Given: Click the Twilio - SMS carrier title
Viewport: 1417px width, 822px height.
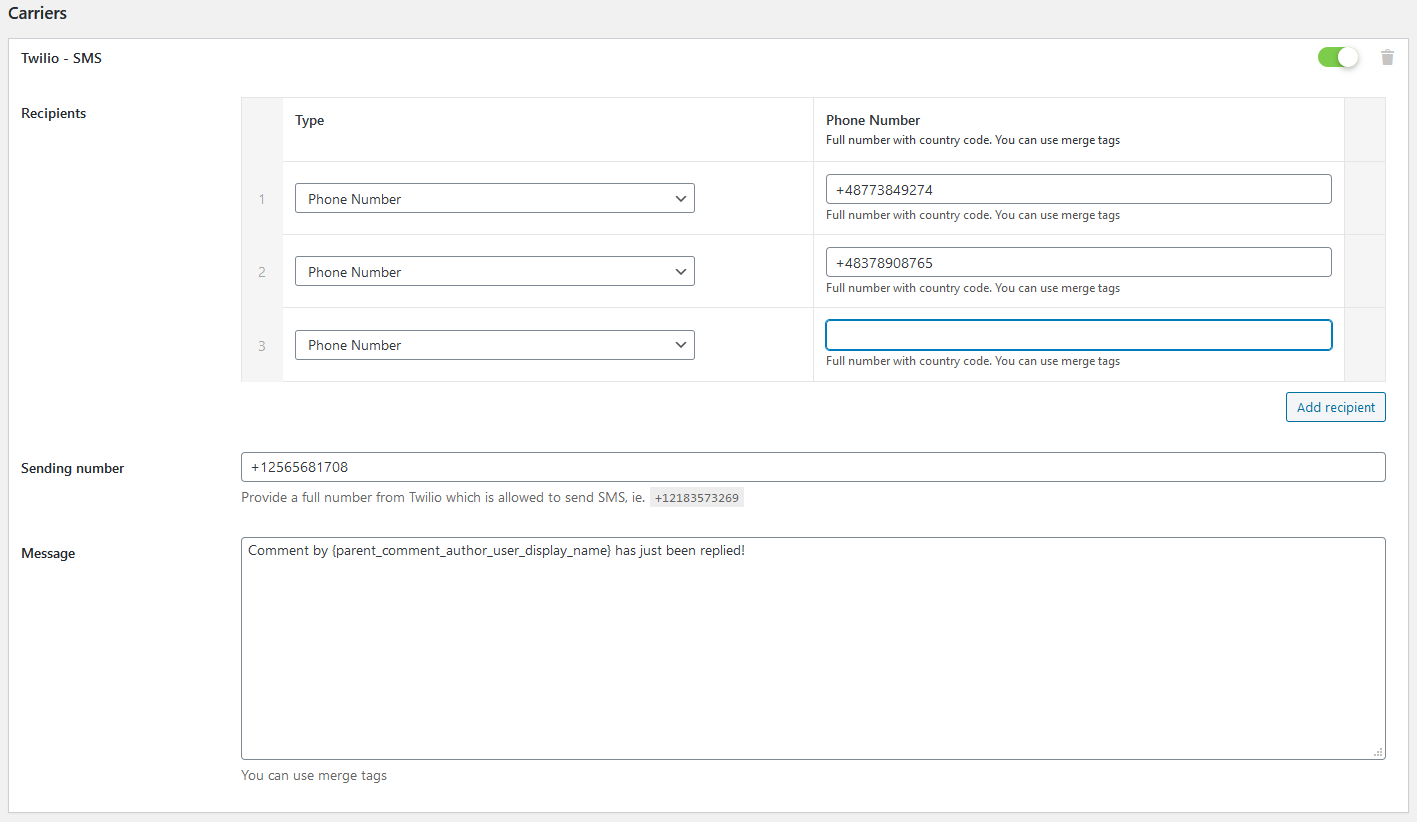Looking at the screenshot, I should pyautogui.click(x=62, y=58).
